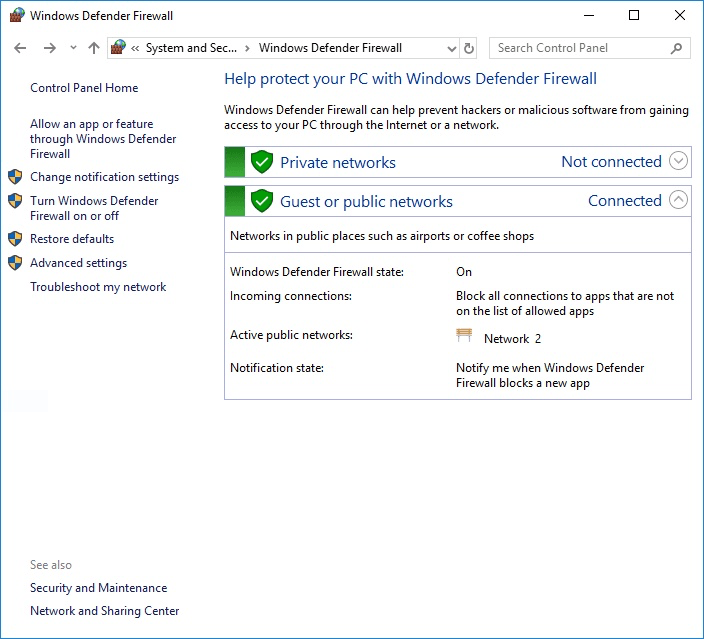Viewport: 704px width, 639px height.
Task: Collapse the Guest or public networks chevron
Action: pos(678,200)
